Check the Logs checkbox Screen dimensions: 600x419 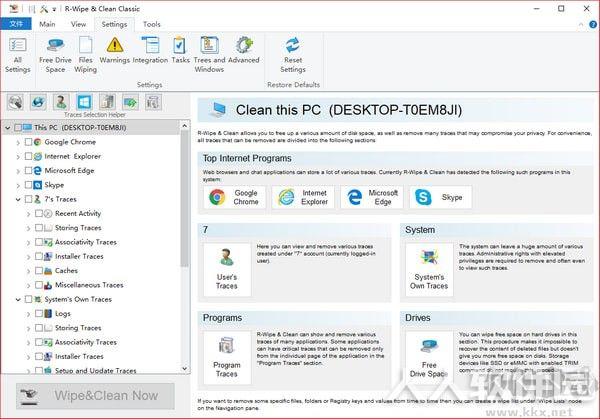click(x=39, y=313)
